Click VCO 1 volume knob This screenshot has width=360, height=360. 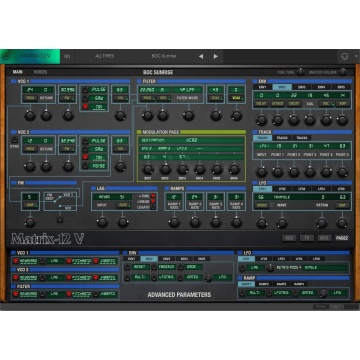[120, 115]
